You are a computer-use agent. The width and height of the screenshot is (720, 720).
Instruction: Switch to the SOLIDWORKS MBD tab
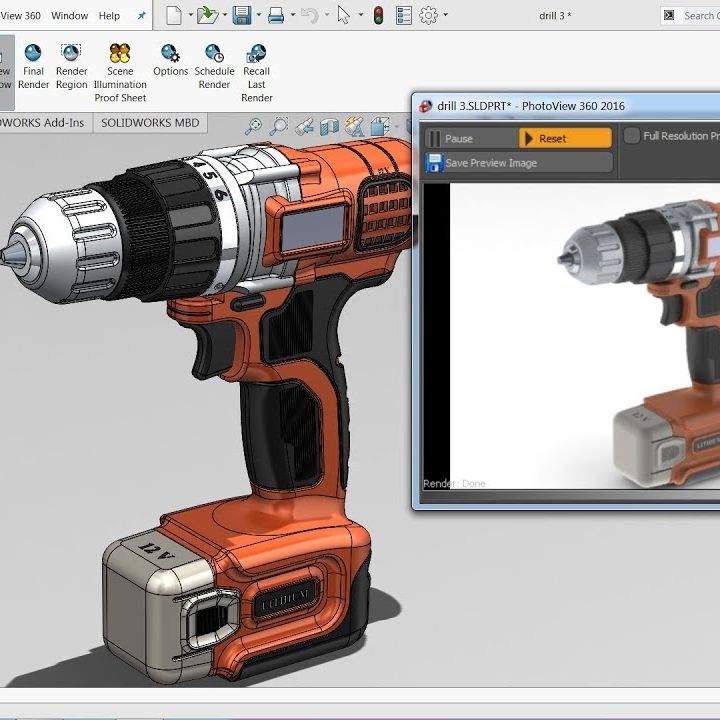pyautogui.click(x=150, y=123)
